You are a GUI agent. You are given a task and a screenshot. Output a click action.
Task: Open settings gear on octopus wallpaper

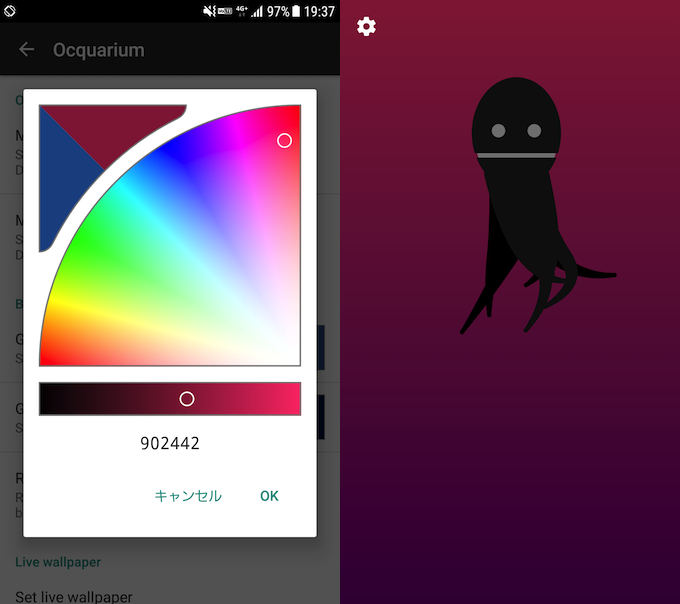(x=366, y=26)
